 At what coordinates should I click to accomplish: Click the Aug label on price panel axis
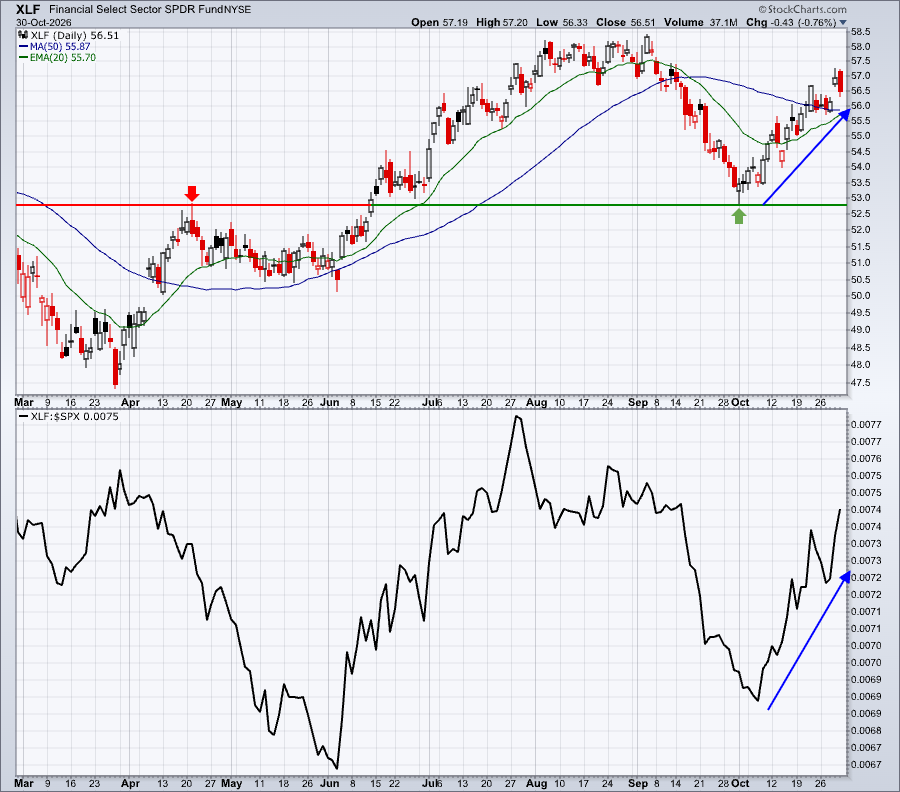[537, 403]
